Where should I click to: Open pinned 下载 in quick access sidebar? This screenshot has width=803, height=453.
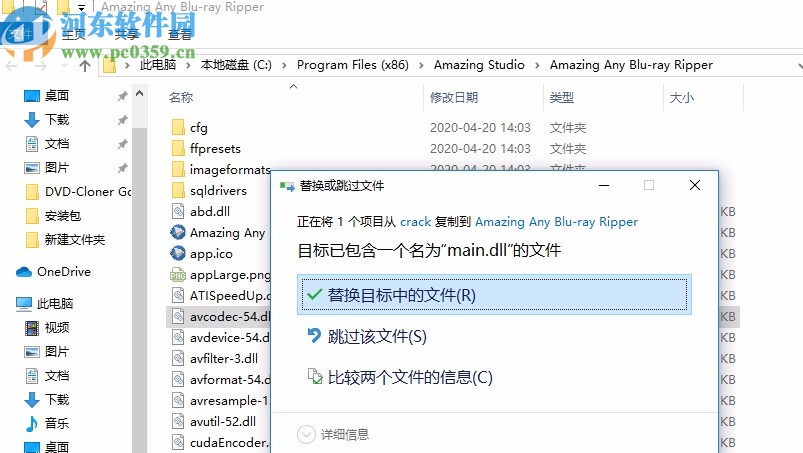click(56, 119)
